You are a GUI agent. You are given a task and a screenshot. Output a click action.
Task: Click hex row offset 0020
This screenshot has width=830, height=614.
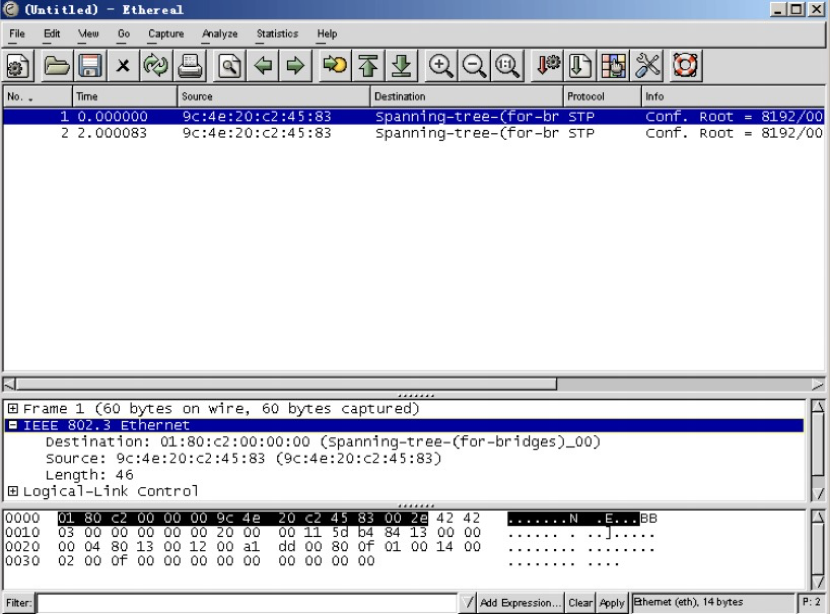point(23,547)
